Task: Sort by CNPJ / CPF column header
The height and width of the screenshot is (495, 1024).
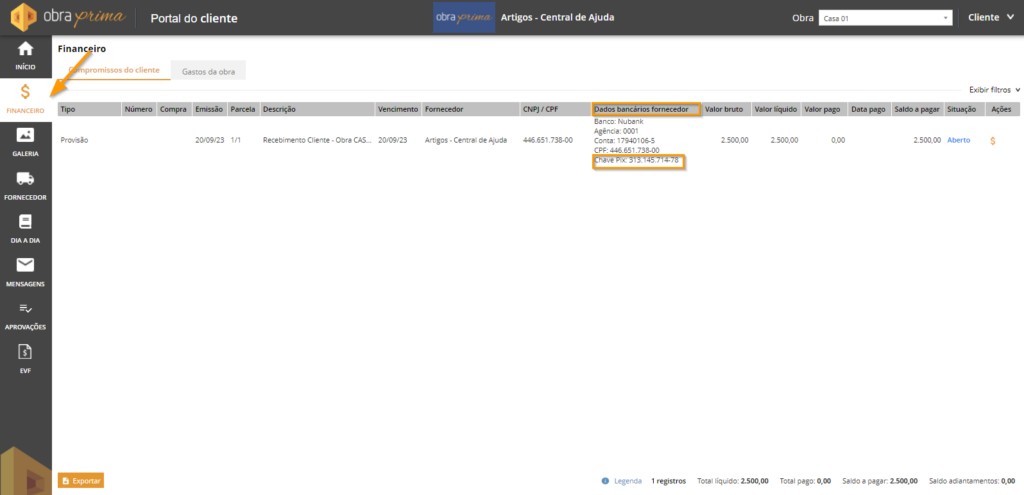Action: tap(556, 110)
